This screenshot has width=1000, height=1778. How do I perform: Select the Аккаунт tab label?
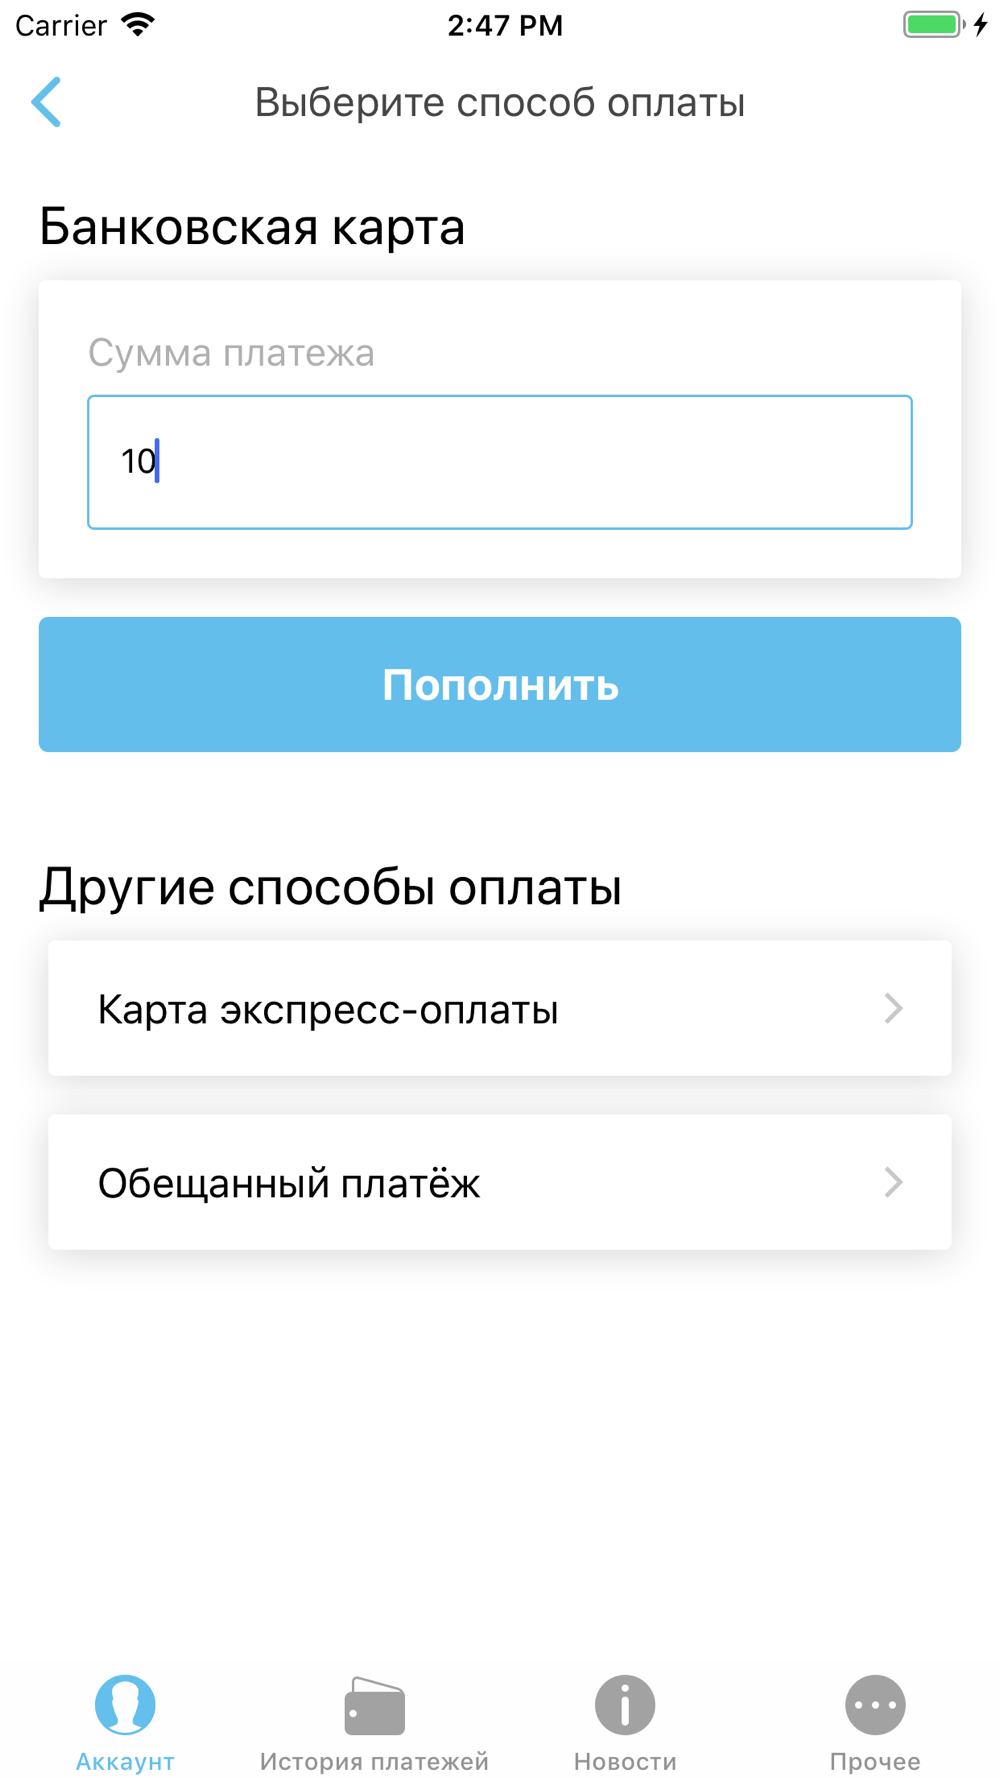125,1761
